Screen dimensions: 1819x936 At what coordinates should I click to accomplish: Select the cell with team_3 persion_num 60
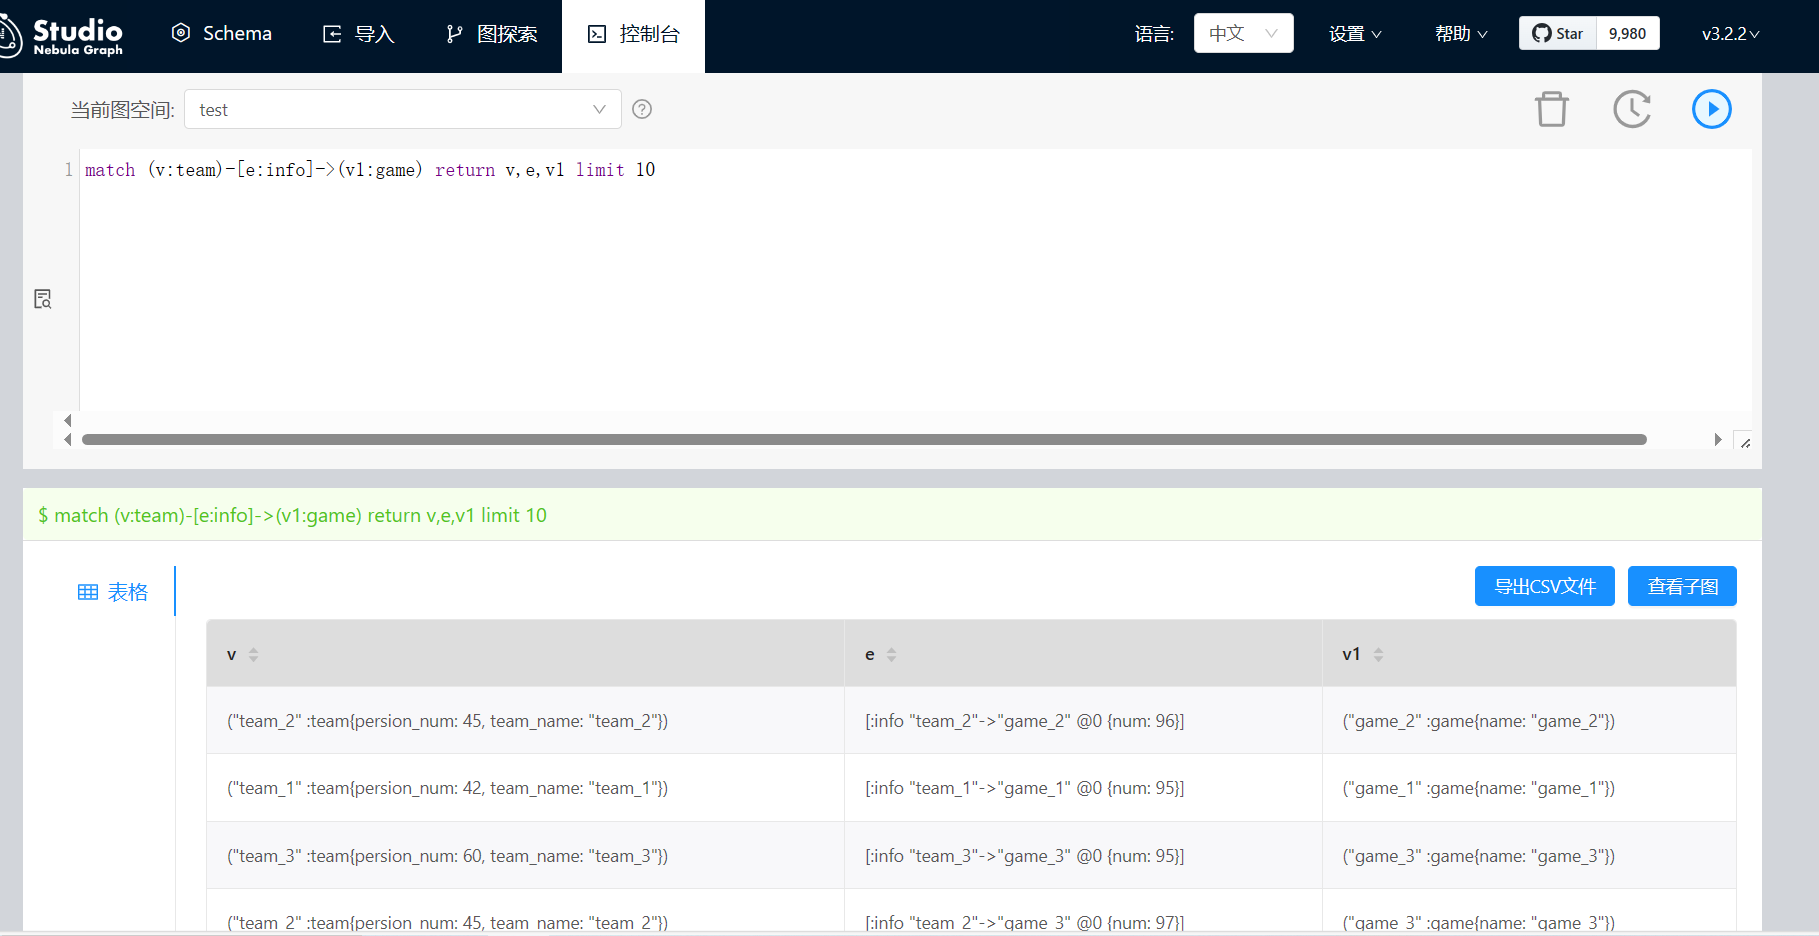[x=525, y=856]
